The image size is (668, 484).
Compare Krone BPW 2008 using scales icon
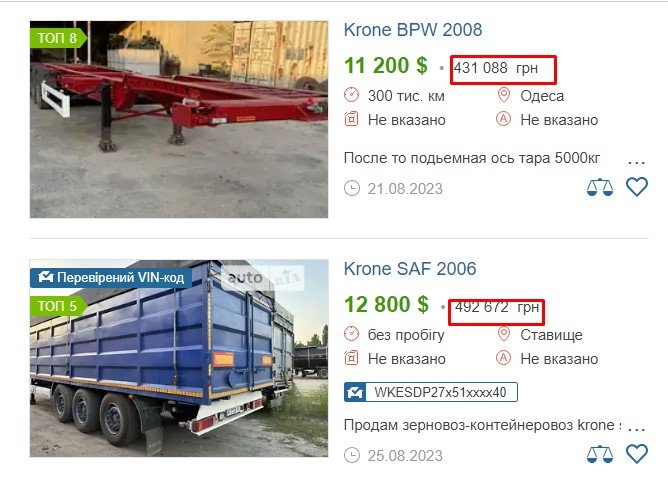(600, 187)
